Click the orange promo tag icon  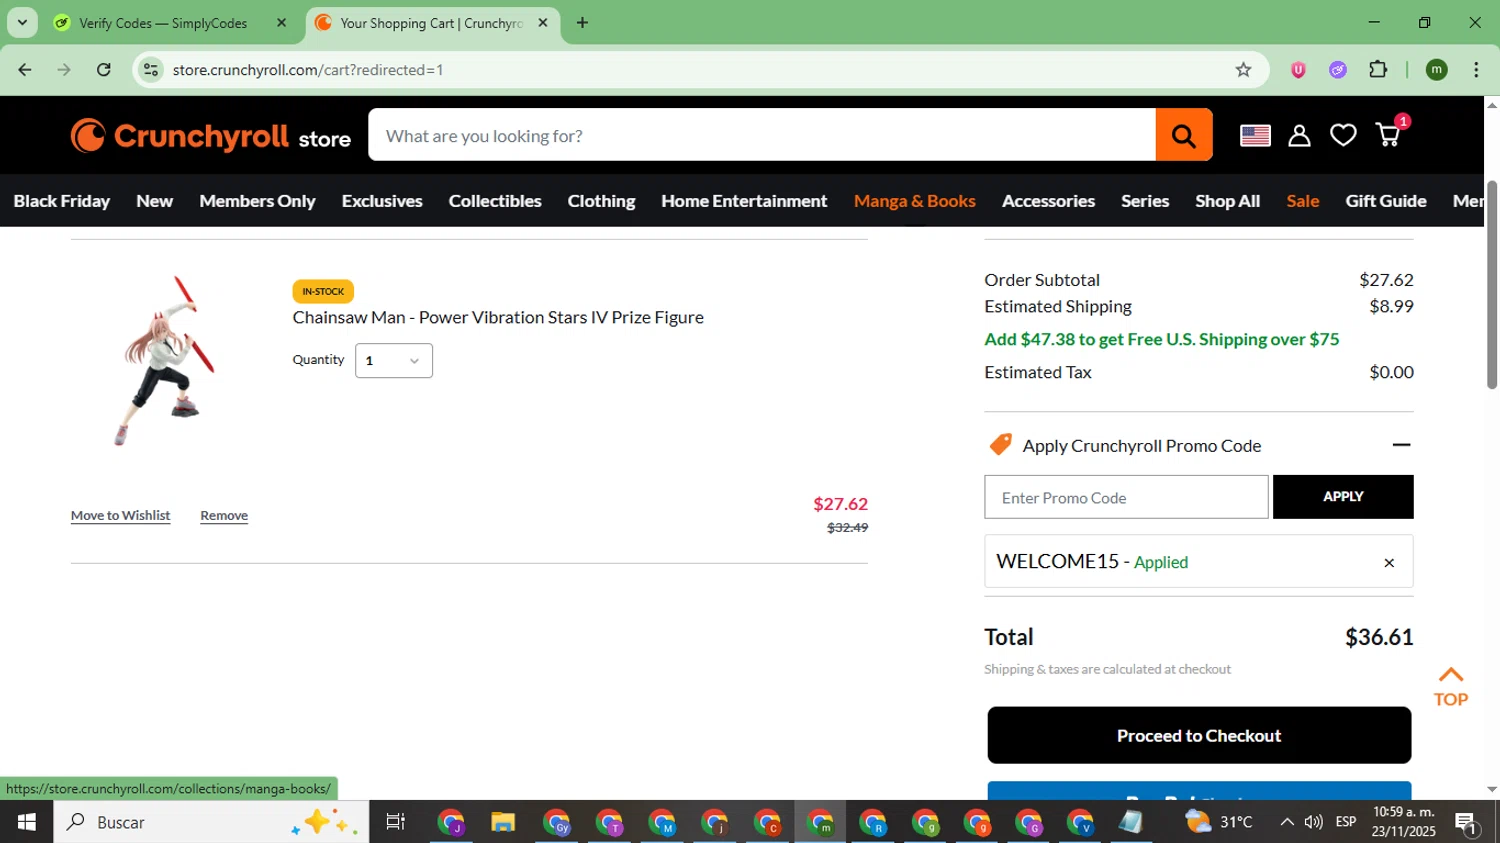tap(1000, 444)
